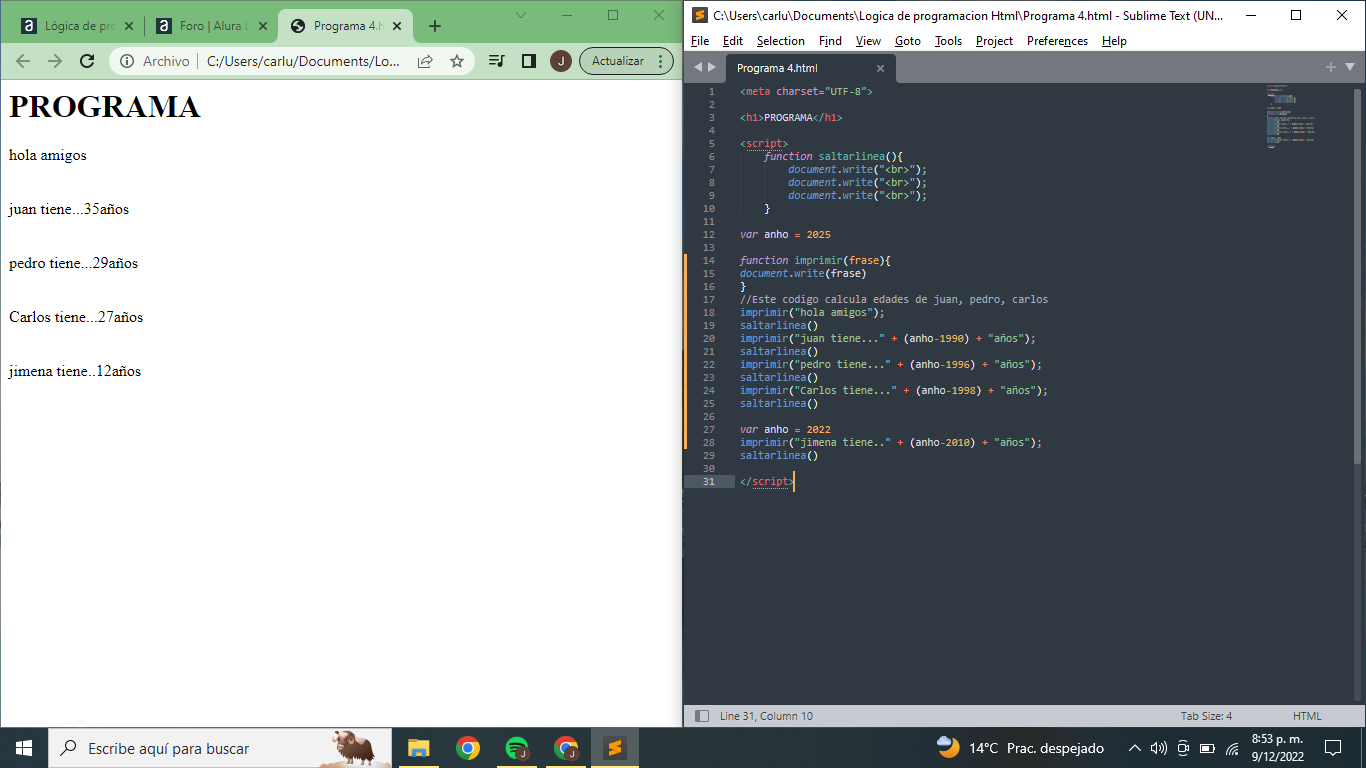Add new tab with plus icon in Sublime
The image size is (1366, 768).
1330,67
